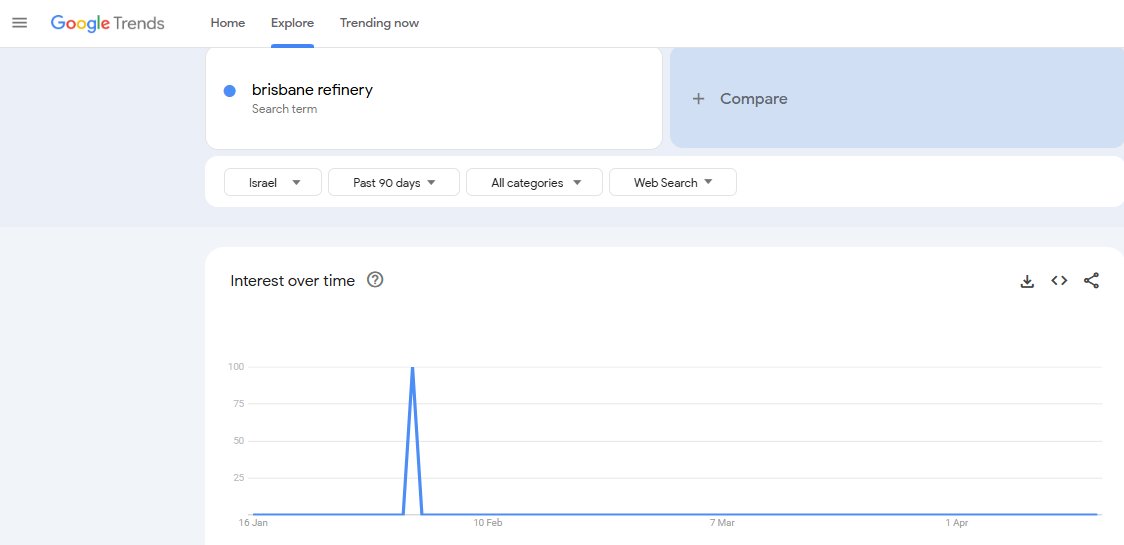Viewport: 1124px width, 545px height.
Task: Open the embed code icon
Action: click(1059, 281)
